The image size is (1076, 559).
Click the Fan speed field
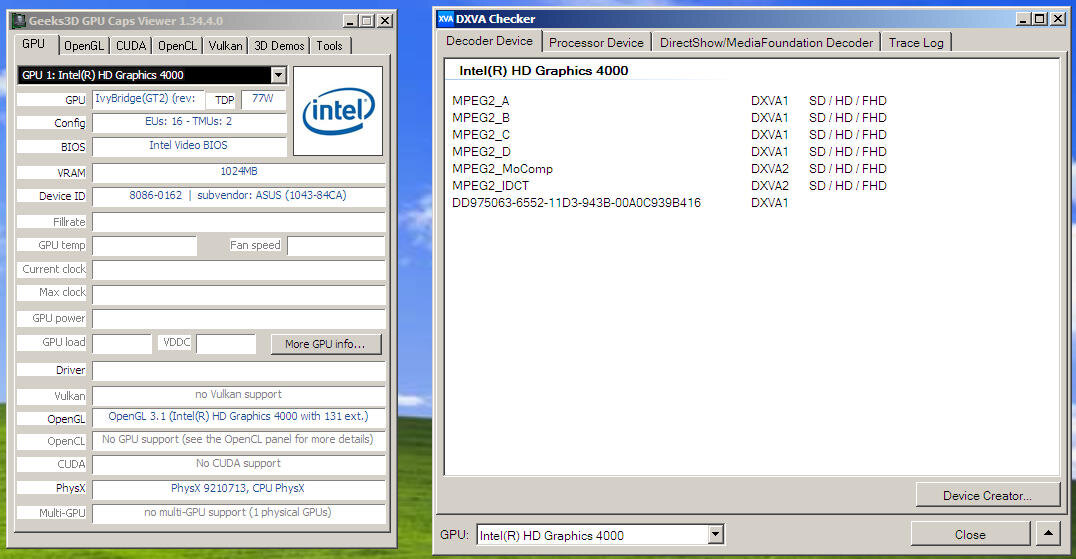click(x=336, y=246)
